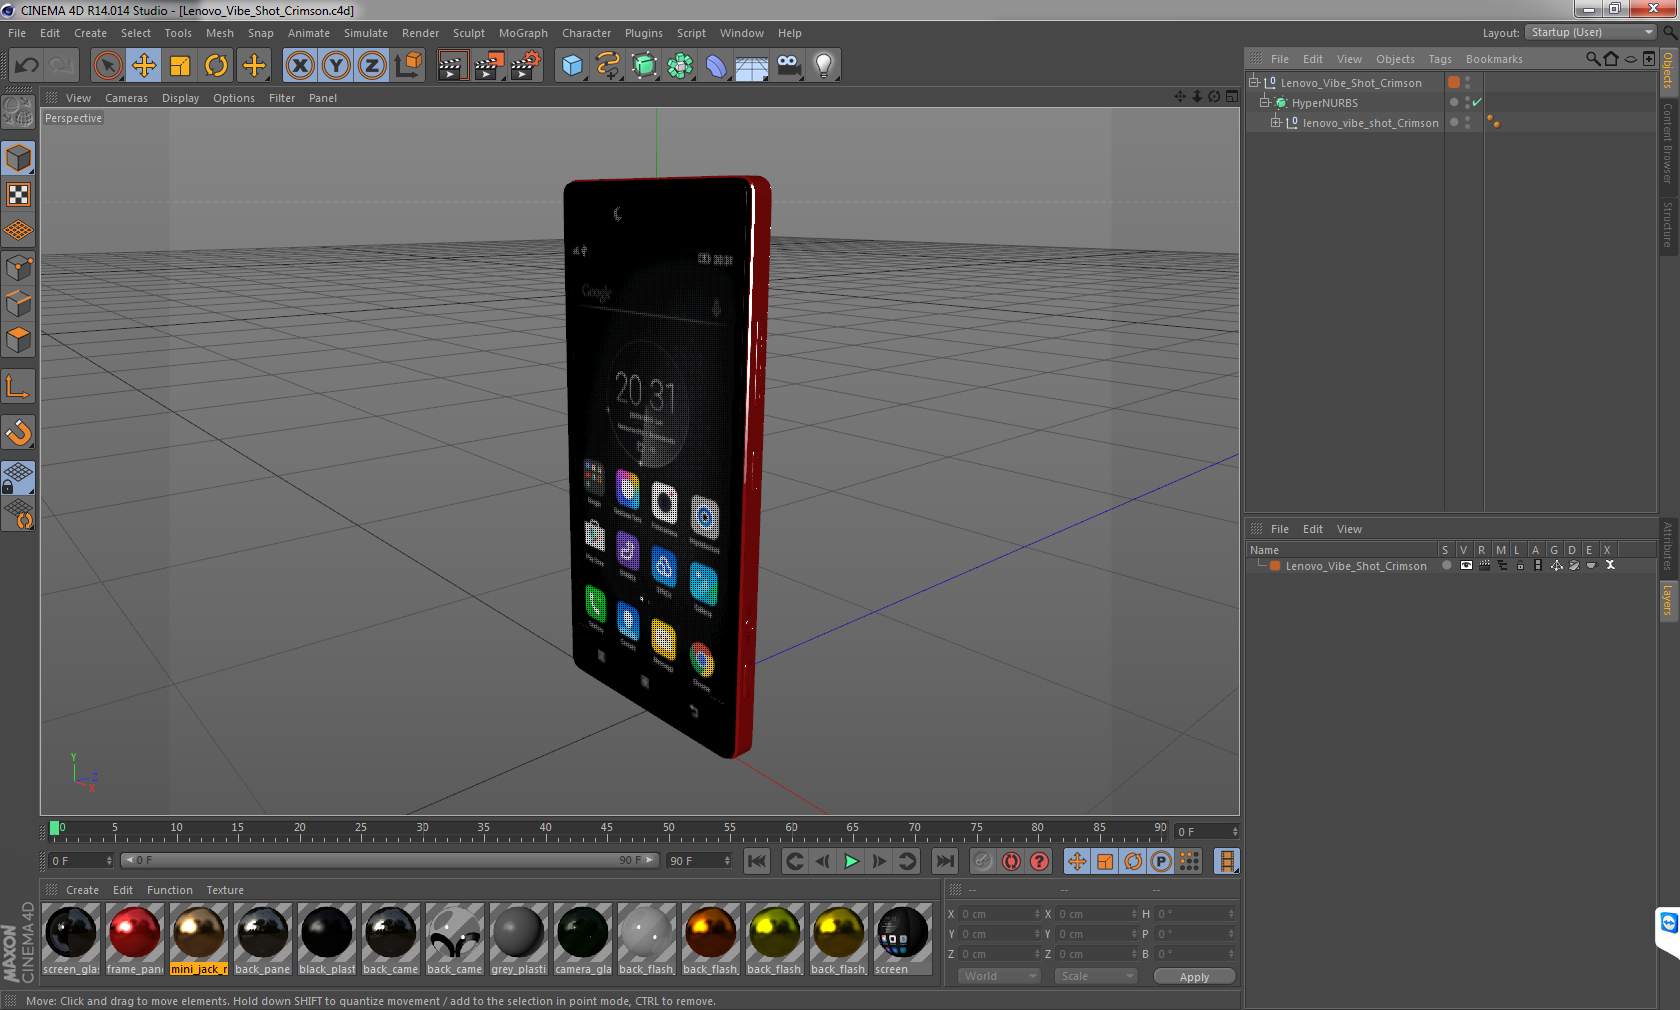This screenshot has height=1010, width=1680.
Task: Switch to Points mode
Action: click(19, 268)
